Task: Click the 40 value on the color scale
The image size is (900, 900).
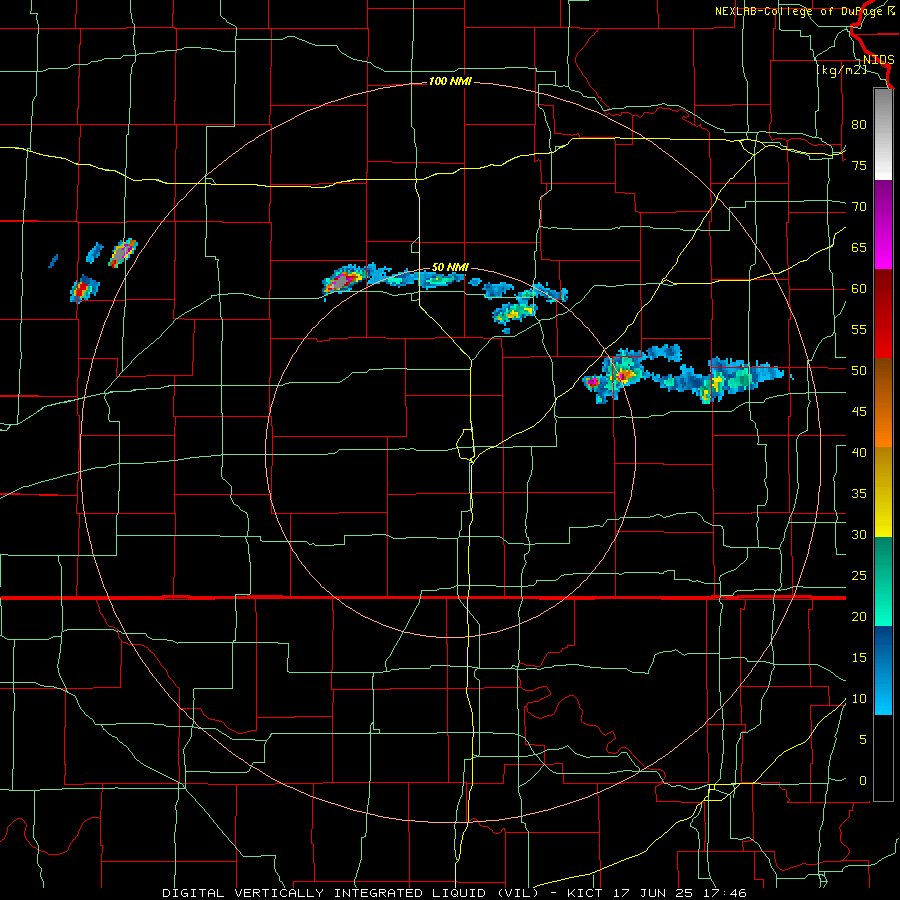Action: (x=859, y=452)
